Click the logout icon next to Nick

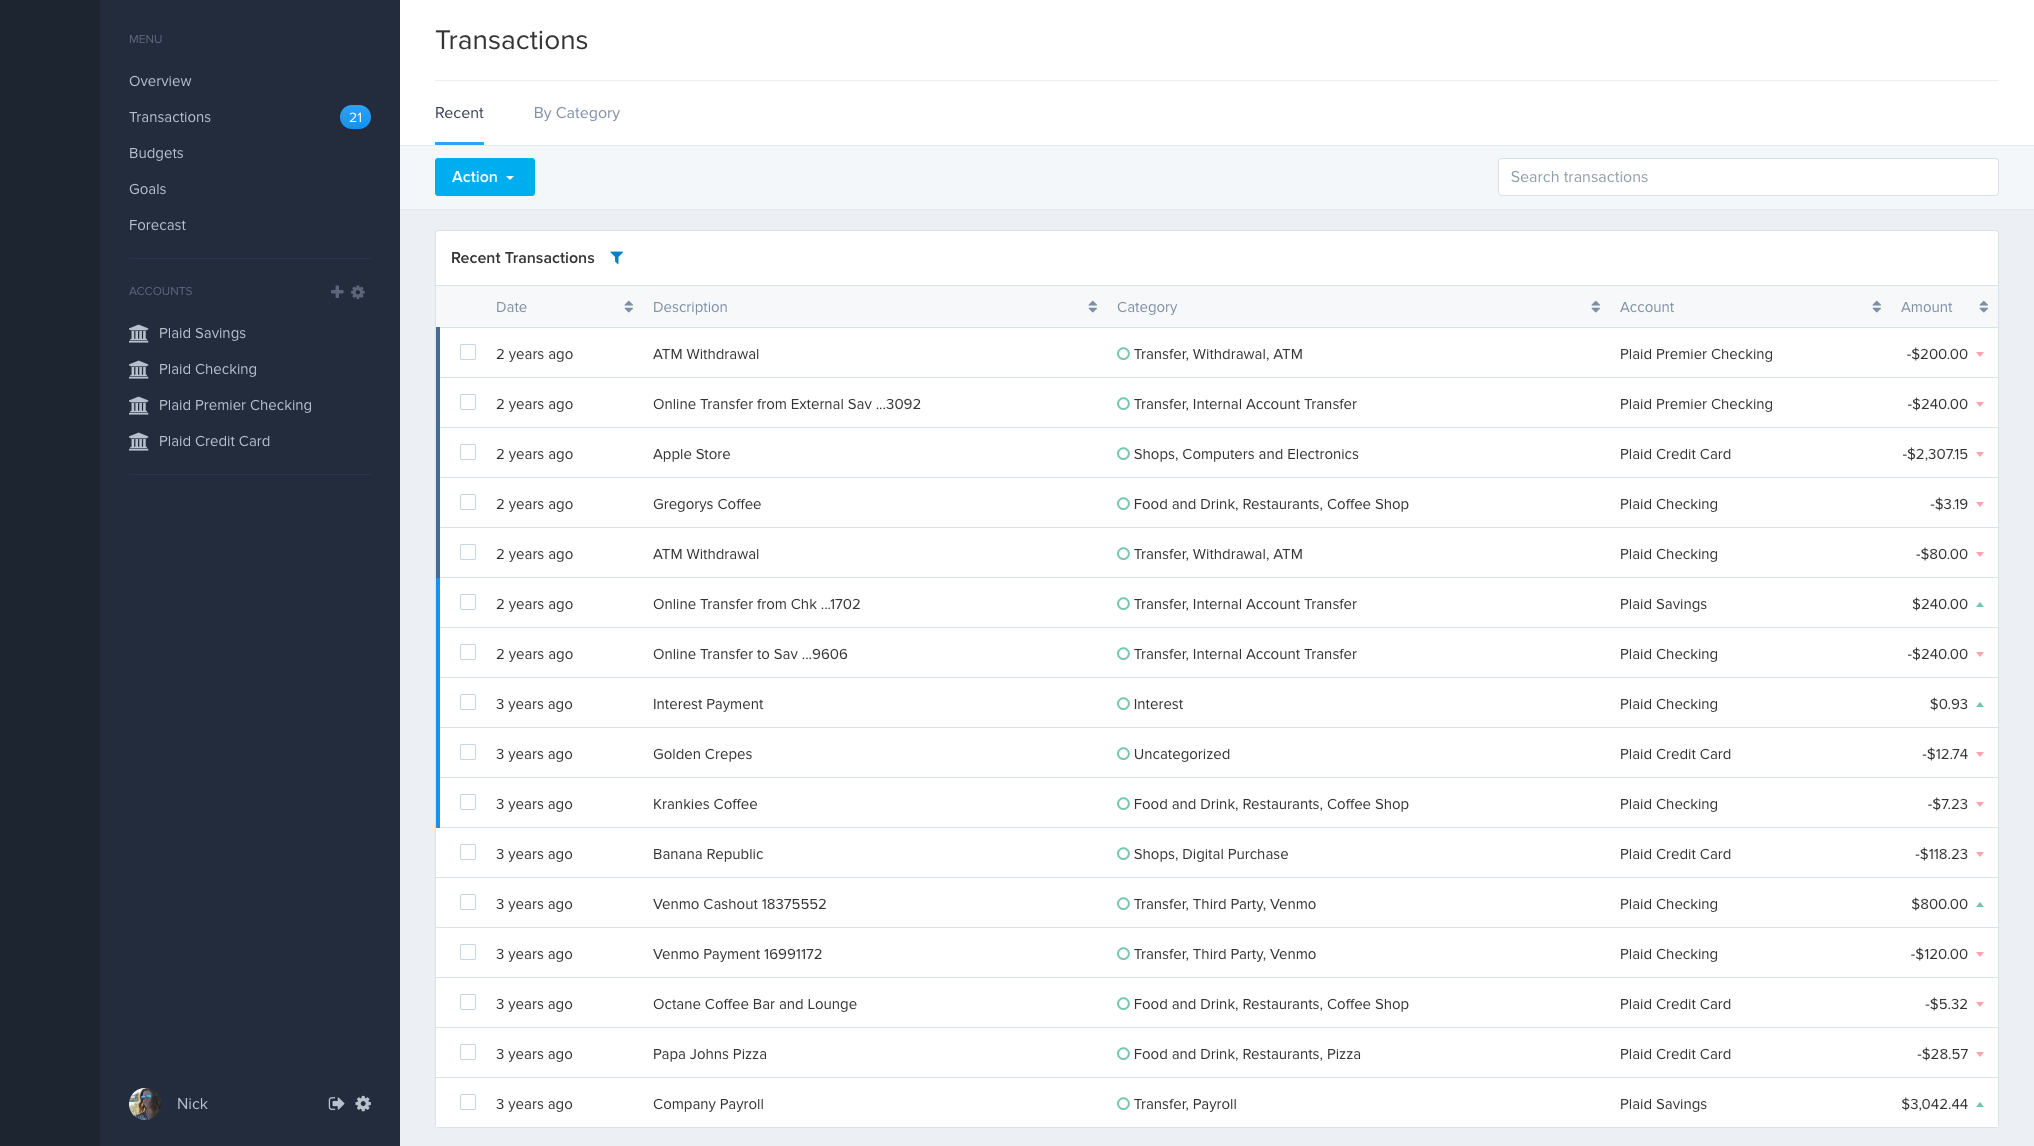[336, 1104]
